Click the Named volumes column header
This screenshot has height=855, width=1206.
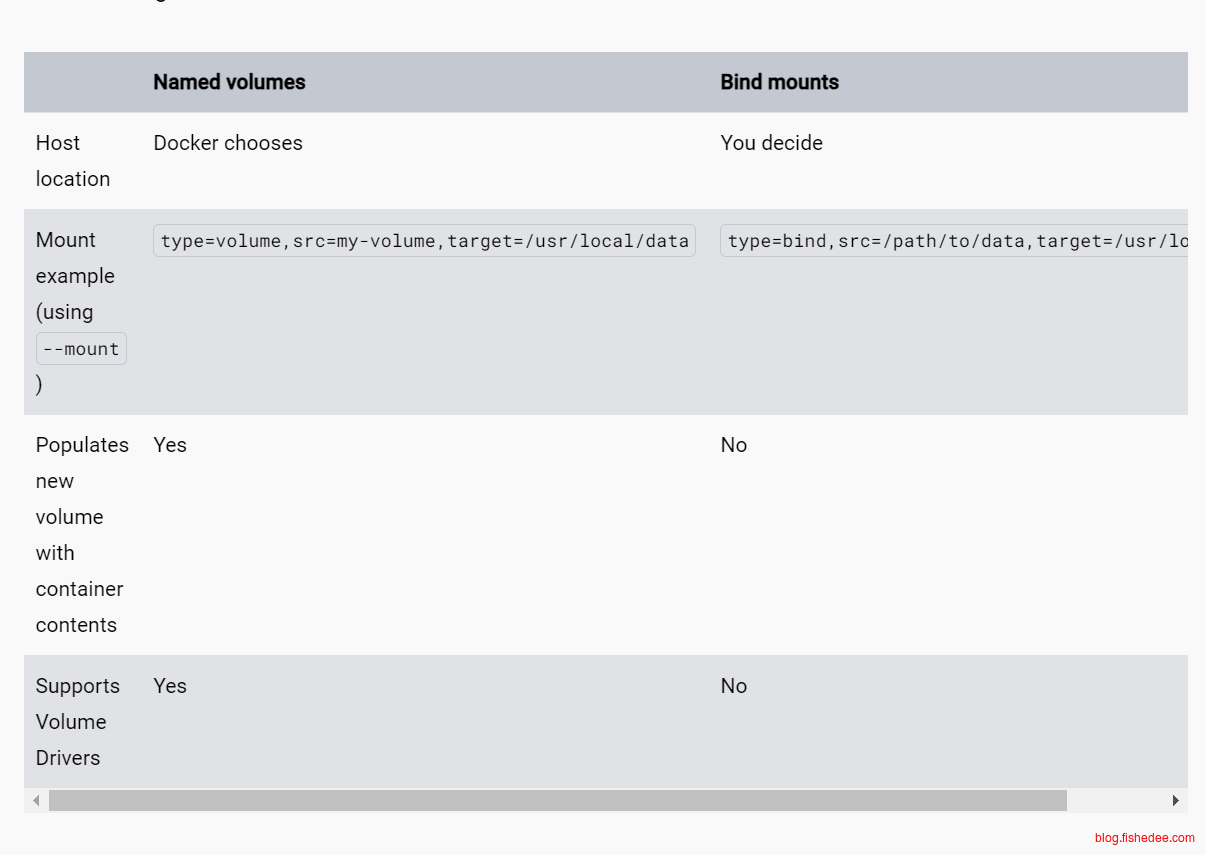tap(229, 82)
